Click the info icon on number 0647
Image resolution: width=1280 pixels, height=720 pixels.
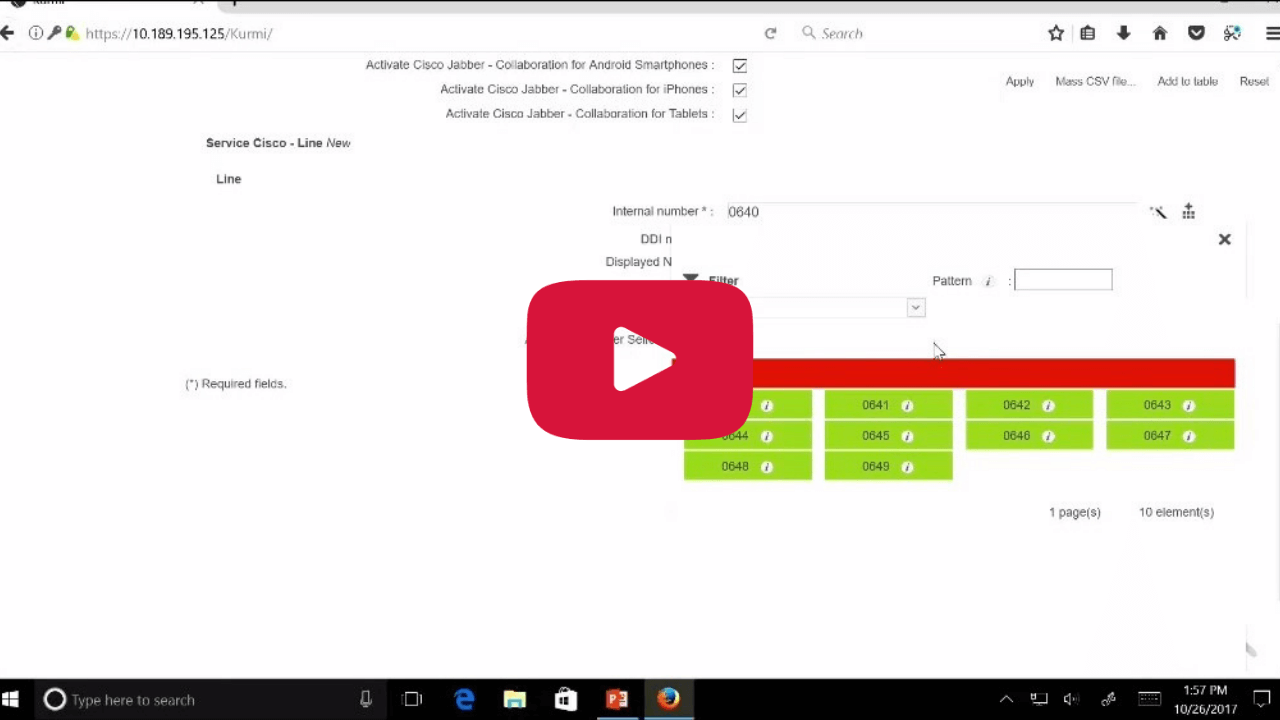(1188, 436)
